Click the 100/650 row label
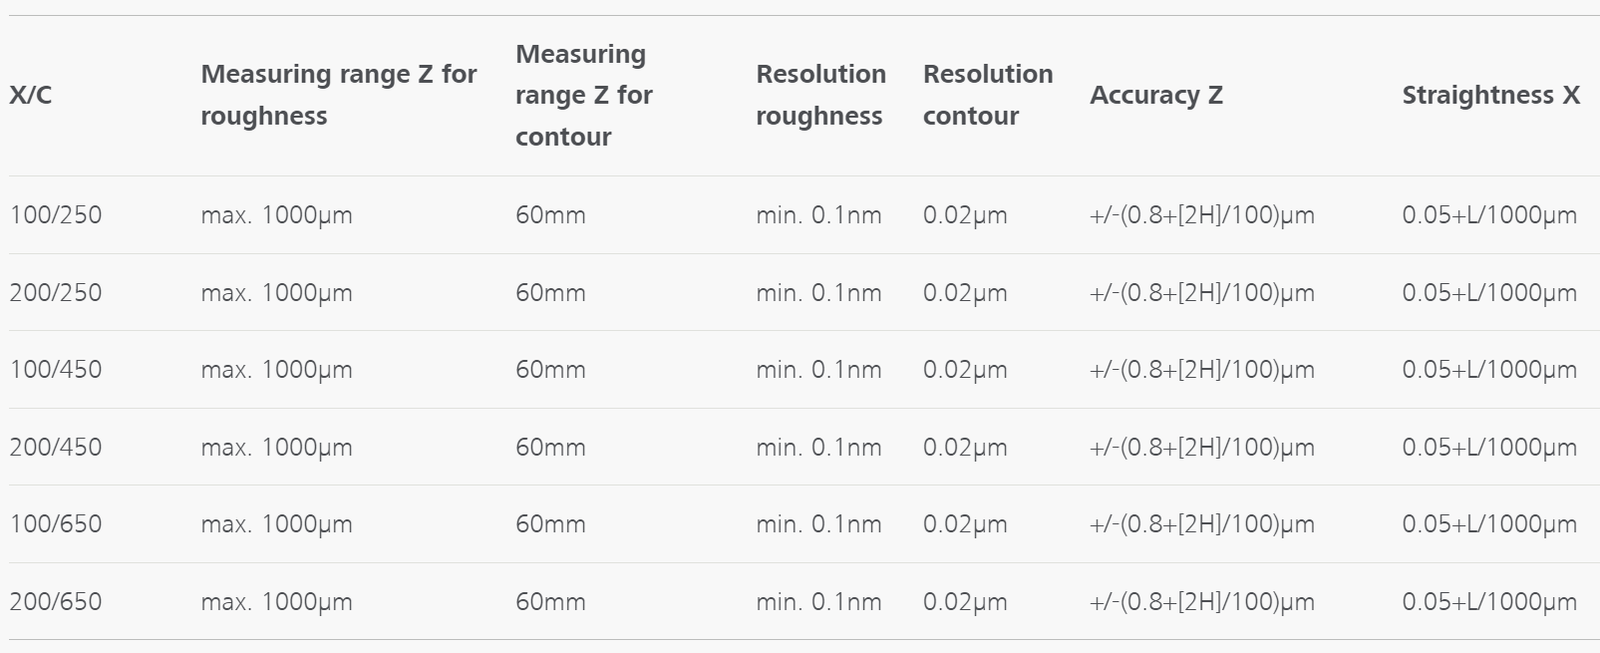Screen dimensions: 1600x653 [x=56, y=524]
